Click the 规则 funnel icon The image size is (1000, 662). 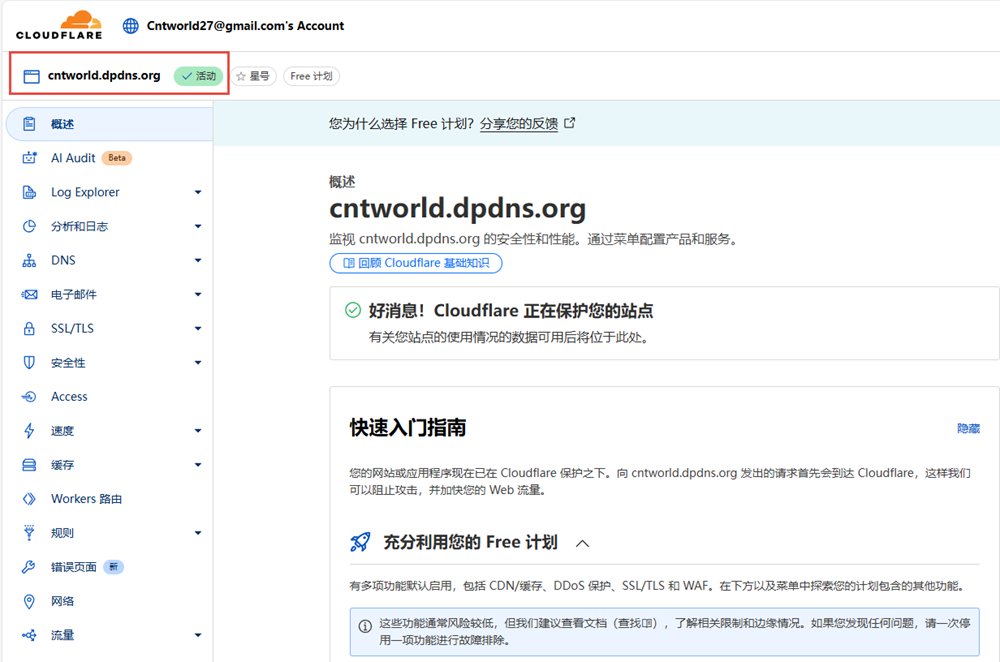tap(29, 533)
